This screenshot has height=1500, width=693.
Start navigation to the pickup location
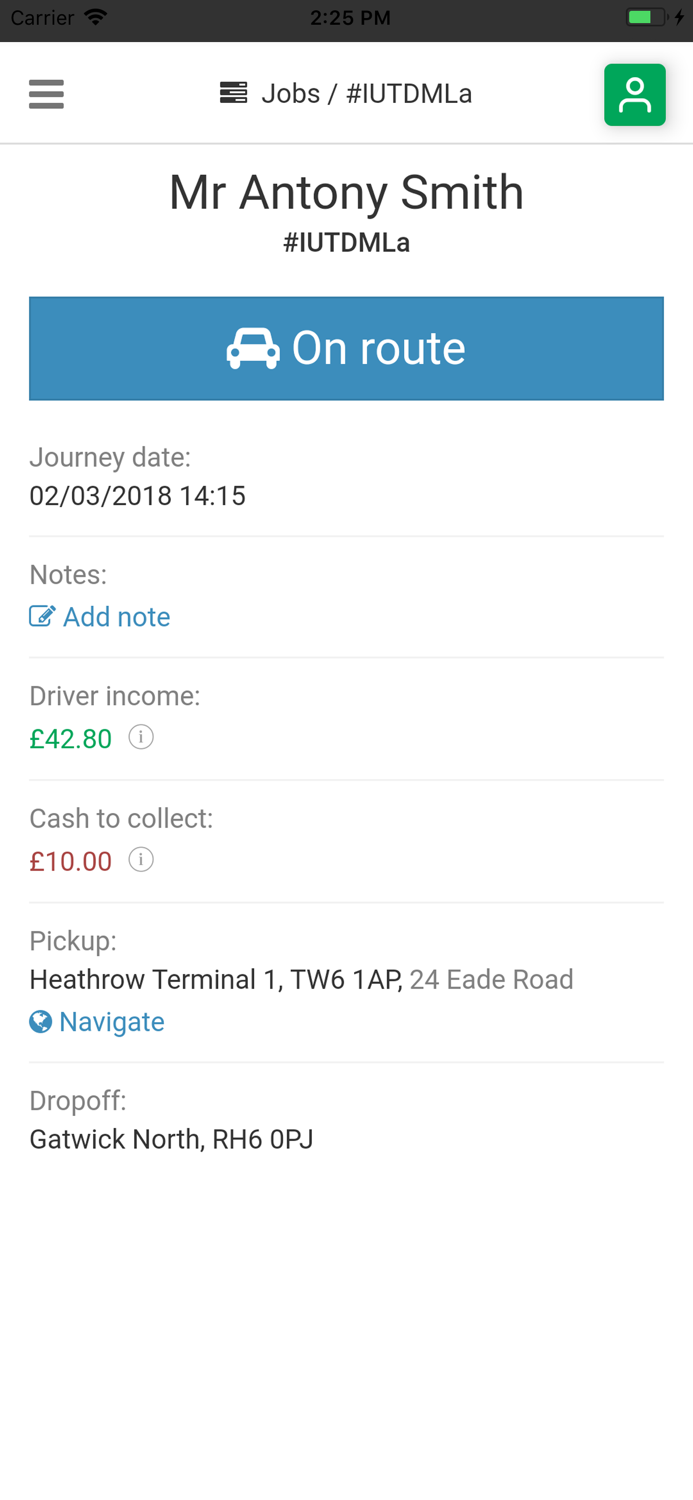111,1021
